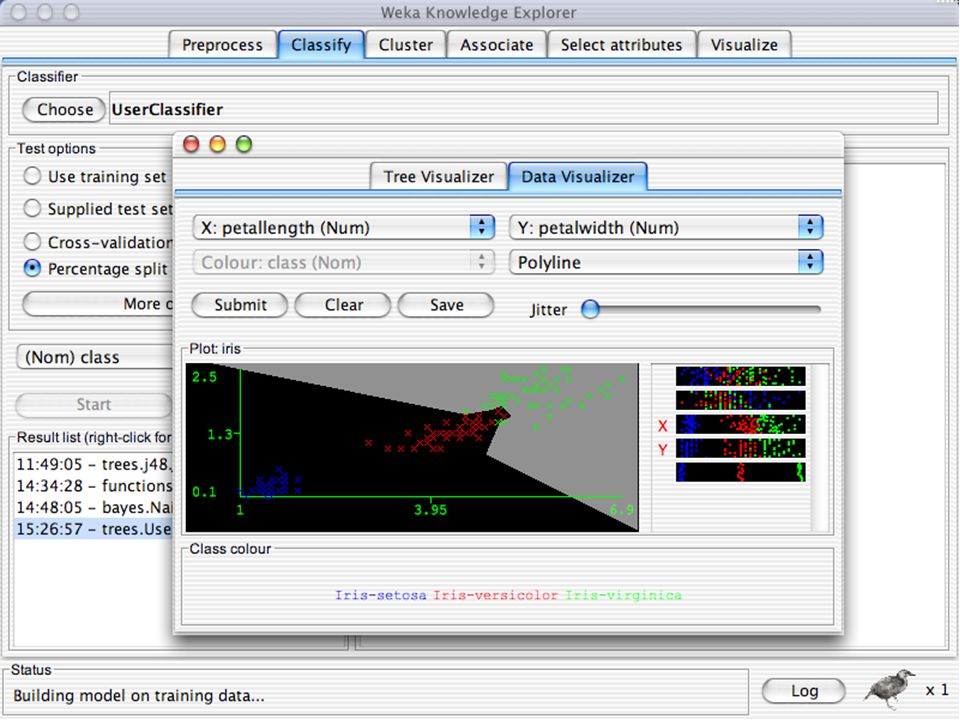The width and height of the screenshot is (960, 720).
Task: Click the green zoom button of the visualizer window
Action: [x=244, y=144]
